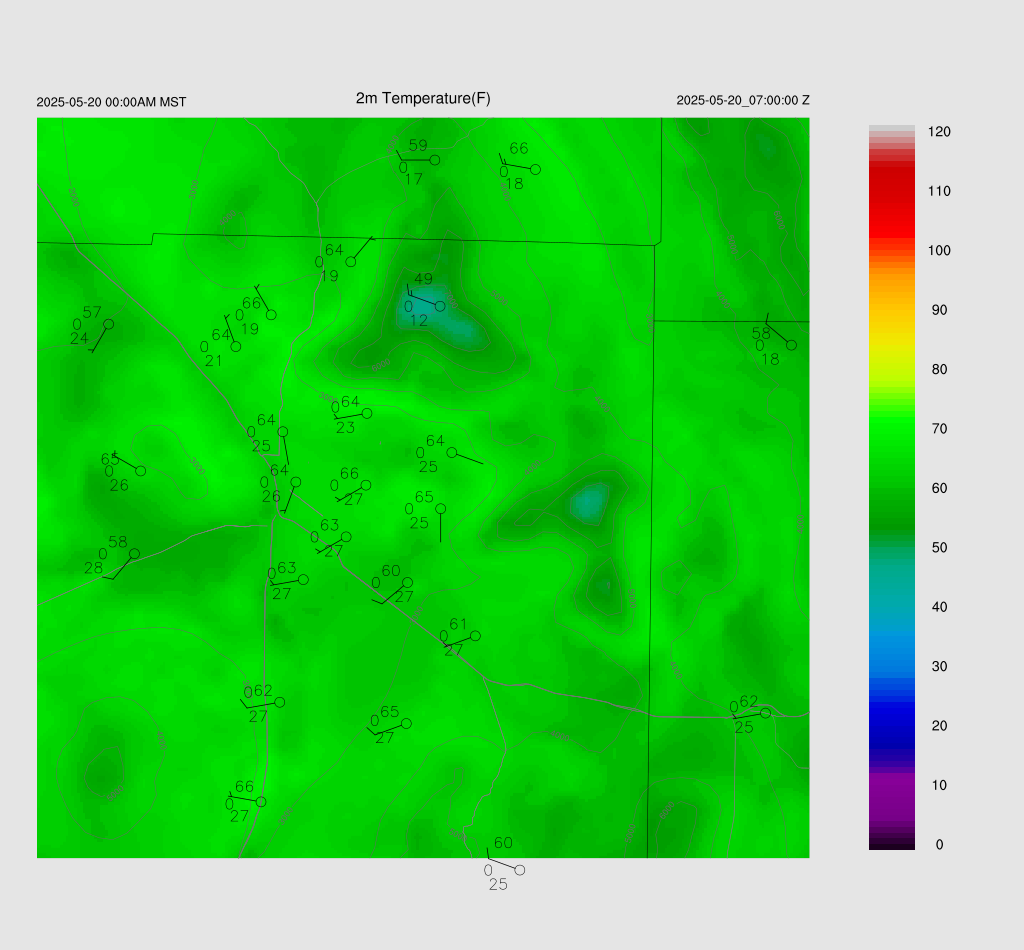
Task: Click the 30 tick label on colorbar
Action: click(x=939, y=667)
